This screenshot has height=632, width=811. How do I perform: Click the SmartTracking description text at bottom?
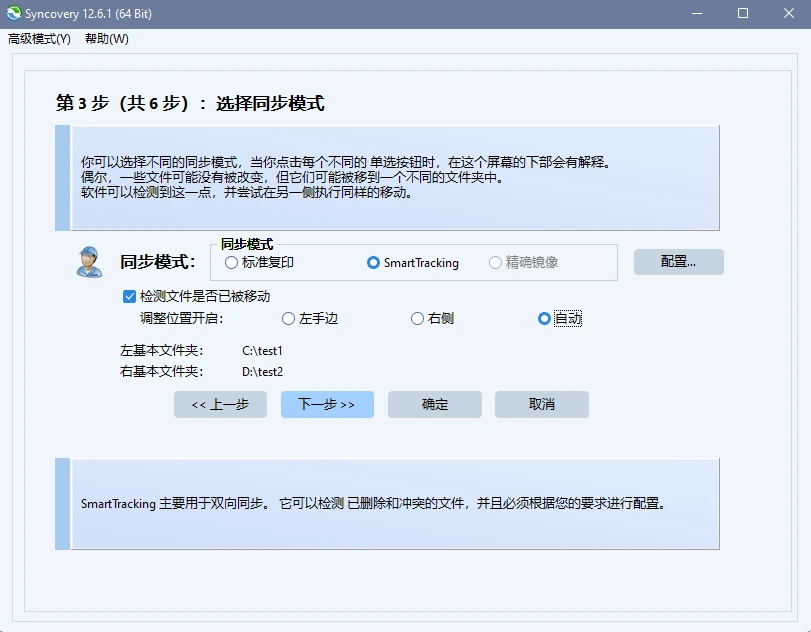[373, 503]
